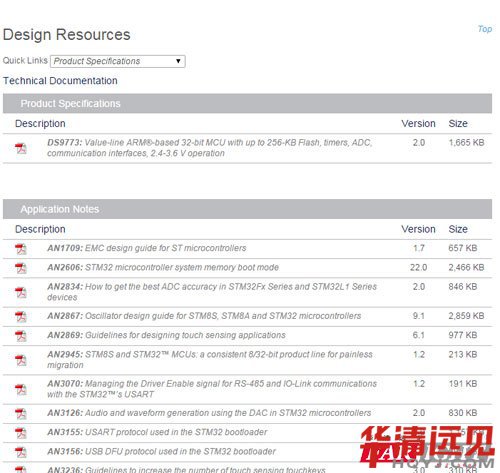This screenshot has height=473, width=500.
Task: Select the 830 KB size value
Action: coord(463,413)
